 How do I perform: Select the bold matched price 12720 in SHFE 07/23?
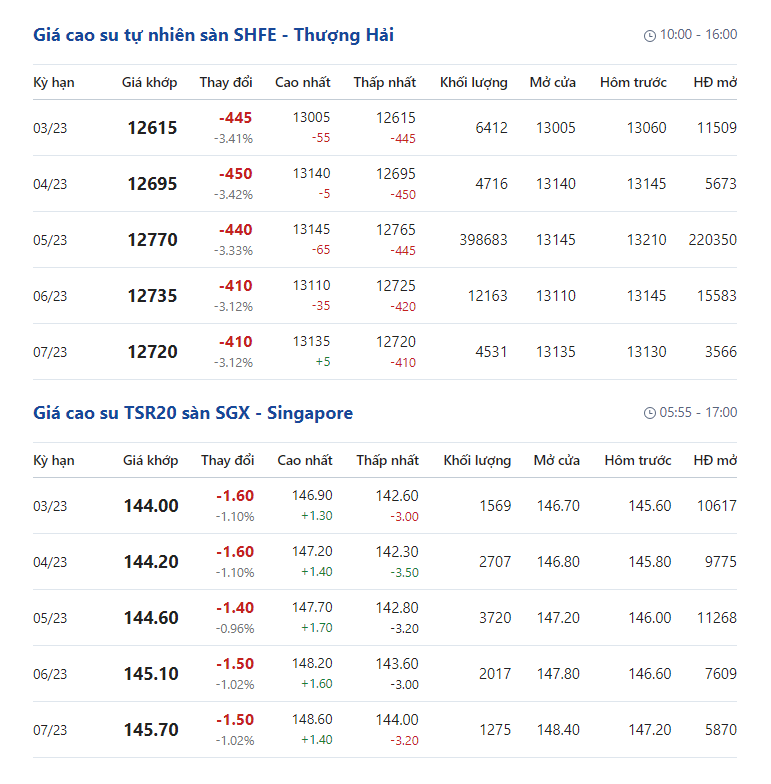point(152,352)
